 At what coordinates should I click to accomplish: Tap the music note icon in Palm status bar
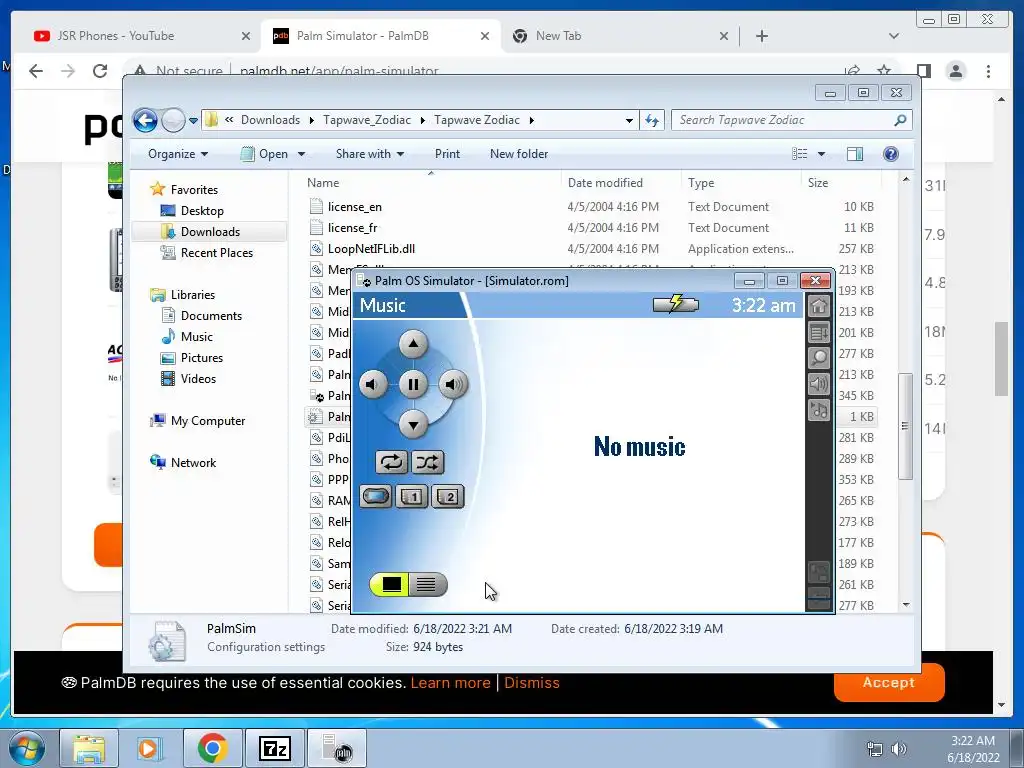point(819,410)
